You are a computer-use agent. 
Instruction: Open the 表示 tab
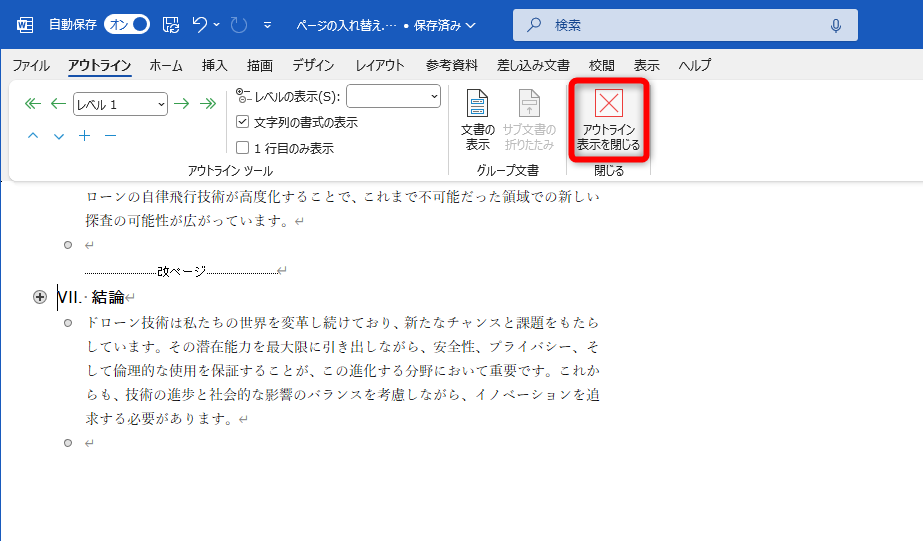[646, 65]
